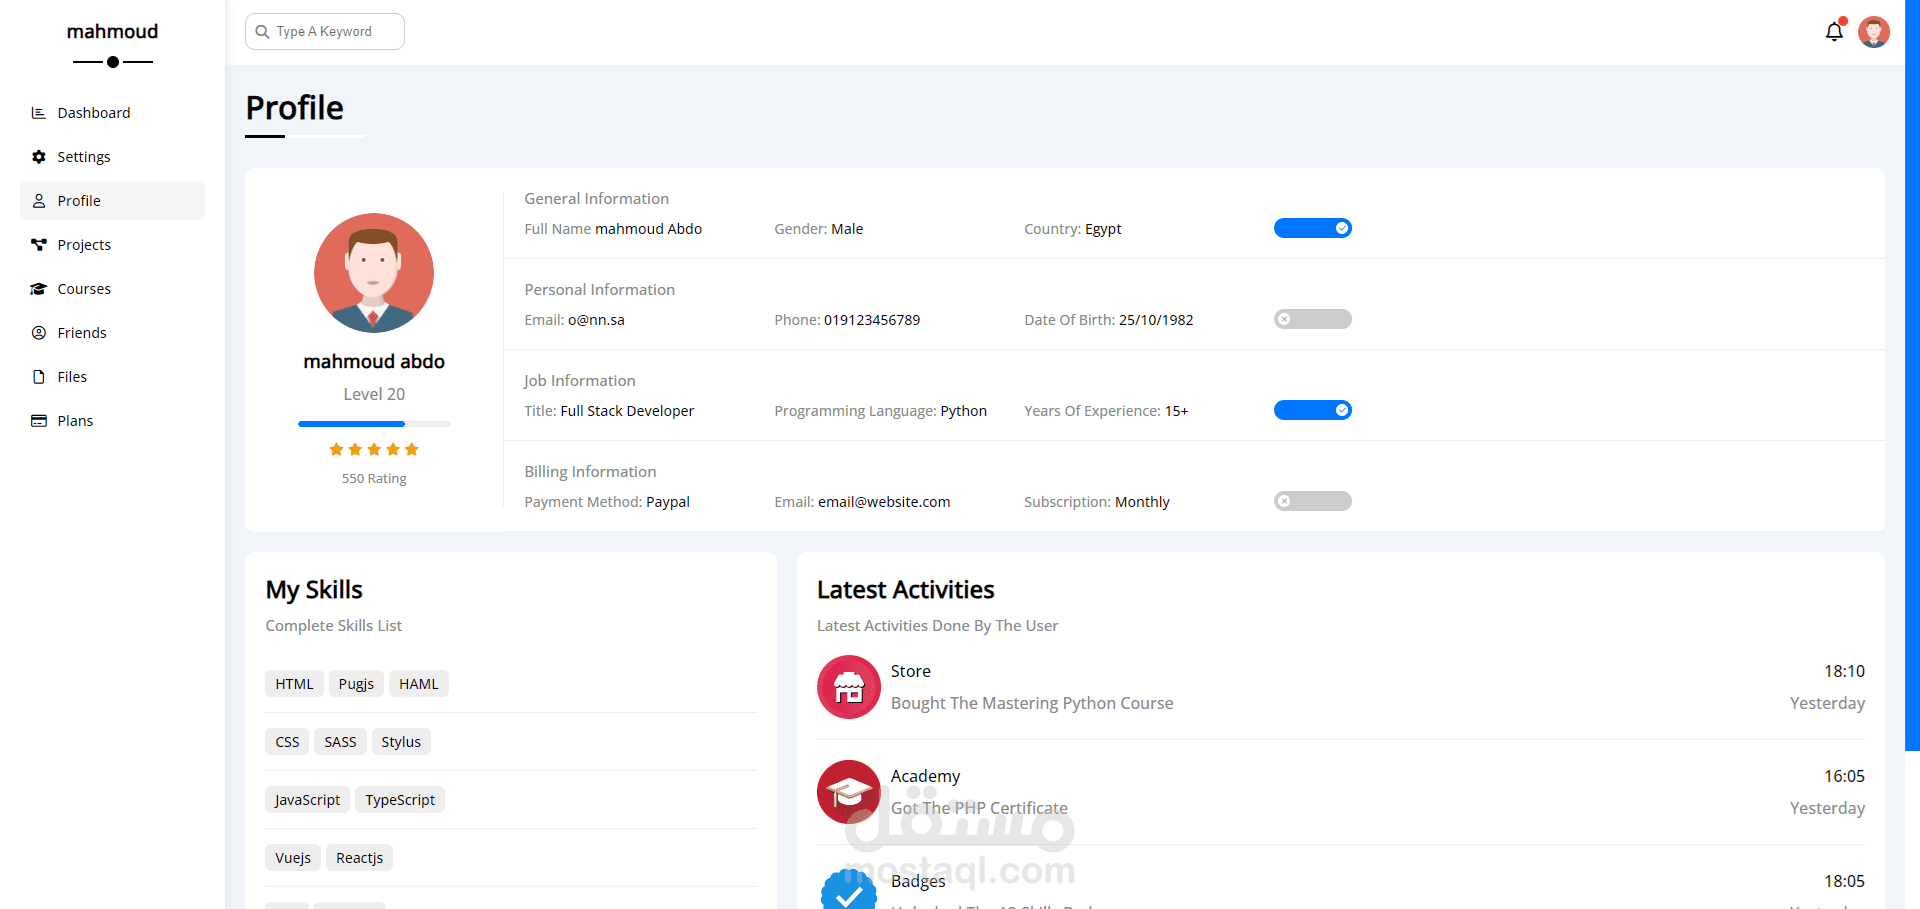Toggle off General Information switch
Image resolution: width=1920 pixels, height=909 pixels.
pyautogui.click(x=1312, y=228)
